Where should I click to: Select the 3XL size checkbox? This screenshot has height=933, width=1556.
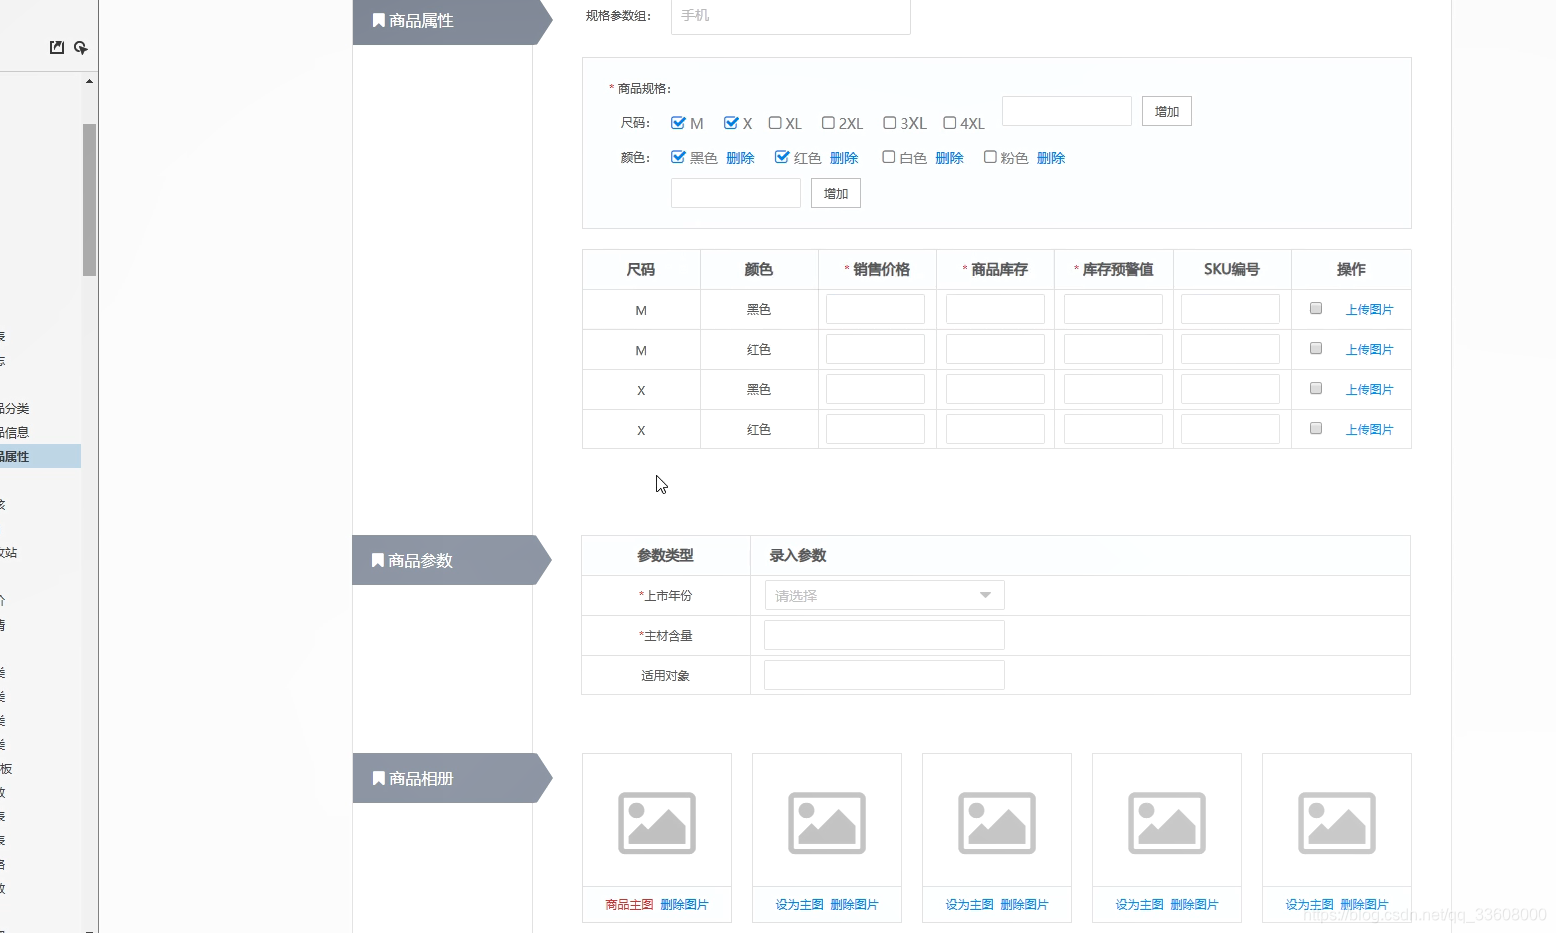pos(890,123)
